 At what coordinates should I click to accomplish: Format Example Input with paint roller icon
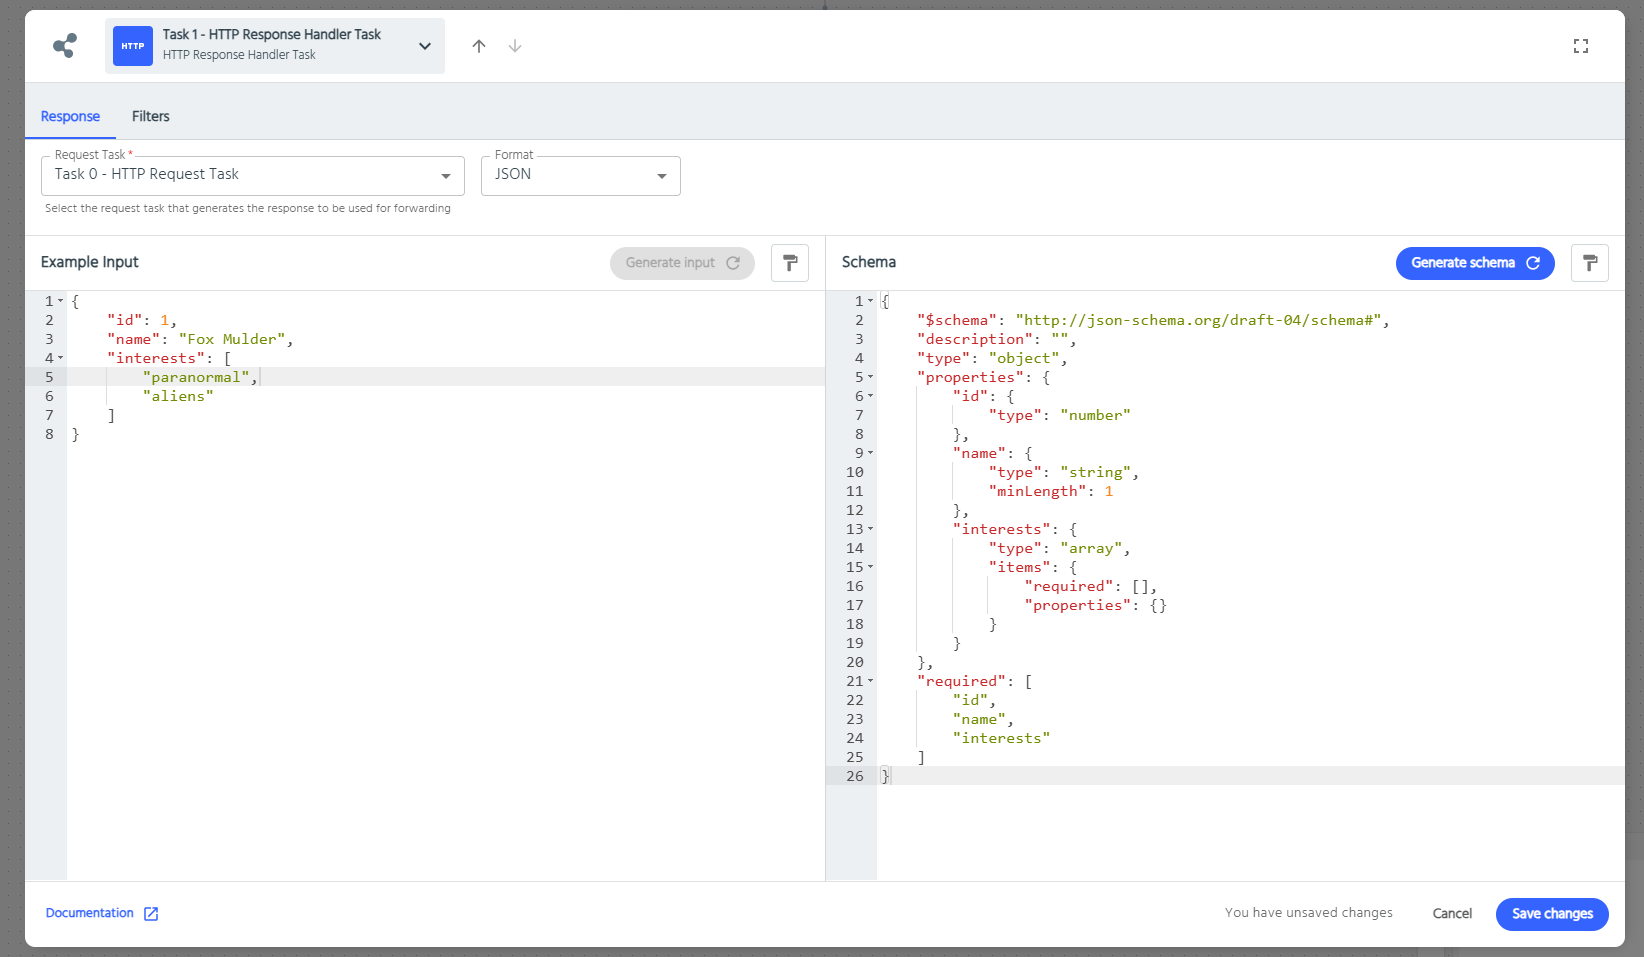(790, 263)
